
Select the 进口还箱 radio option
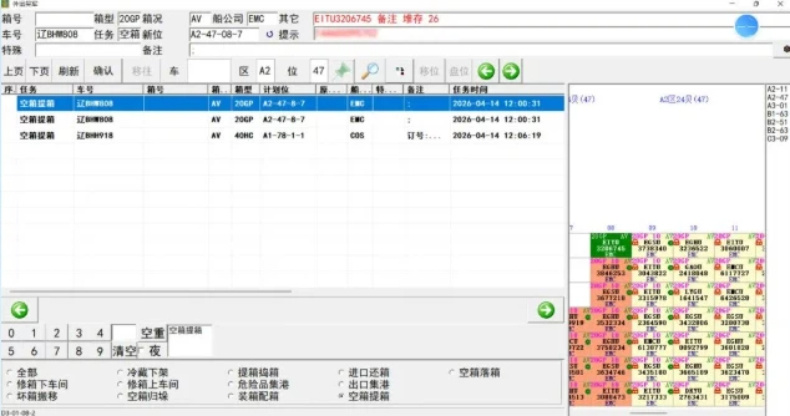(x=364, y=372)
